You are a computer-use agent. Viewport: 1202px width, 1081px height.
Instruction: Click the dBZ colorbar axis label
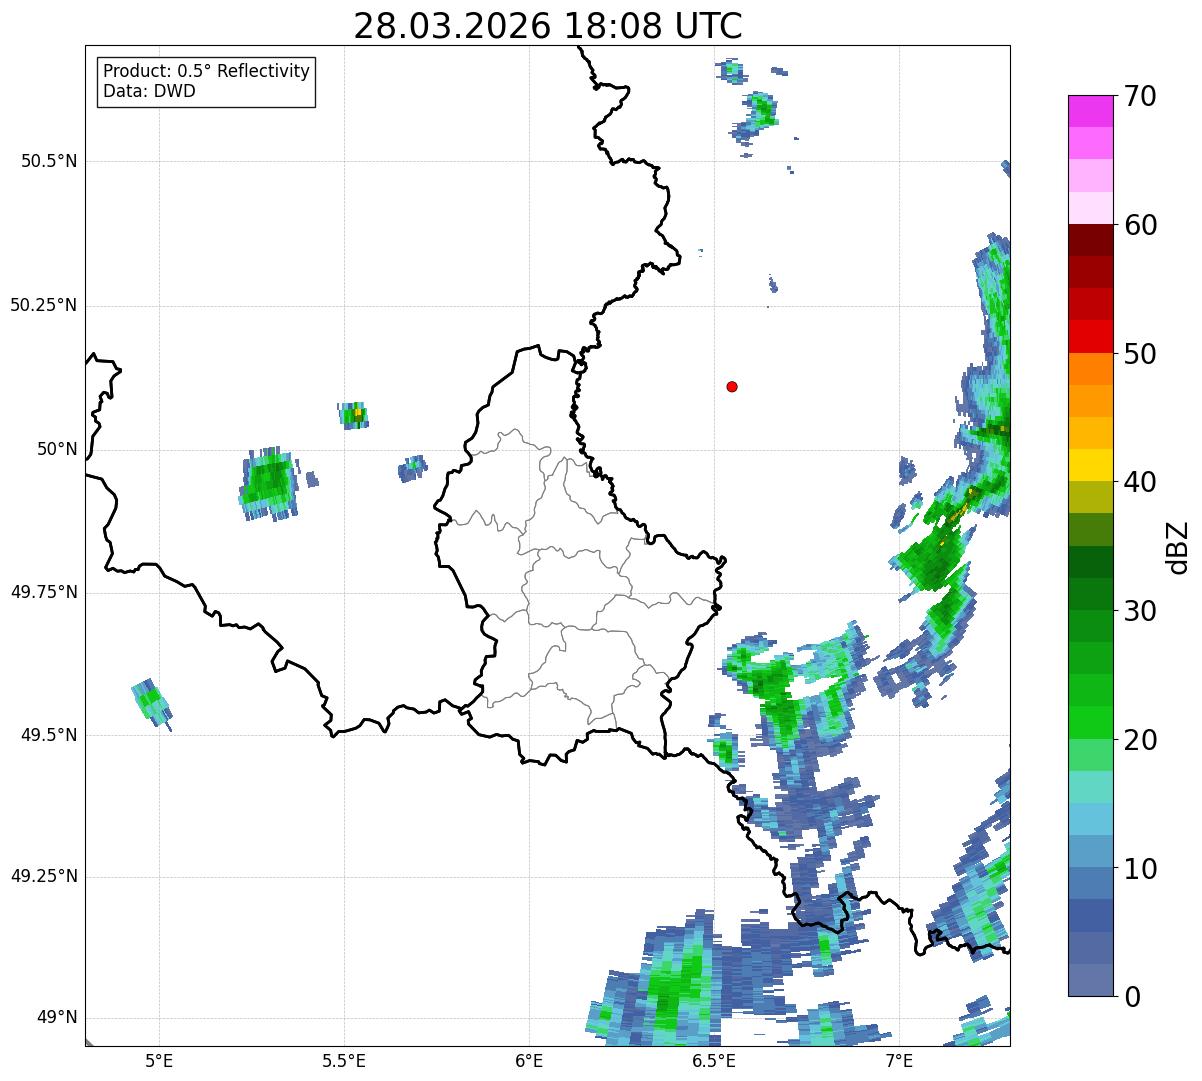coord(1179,546)
